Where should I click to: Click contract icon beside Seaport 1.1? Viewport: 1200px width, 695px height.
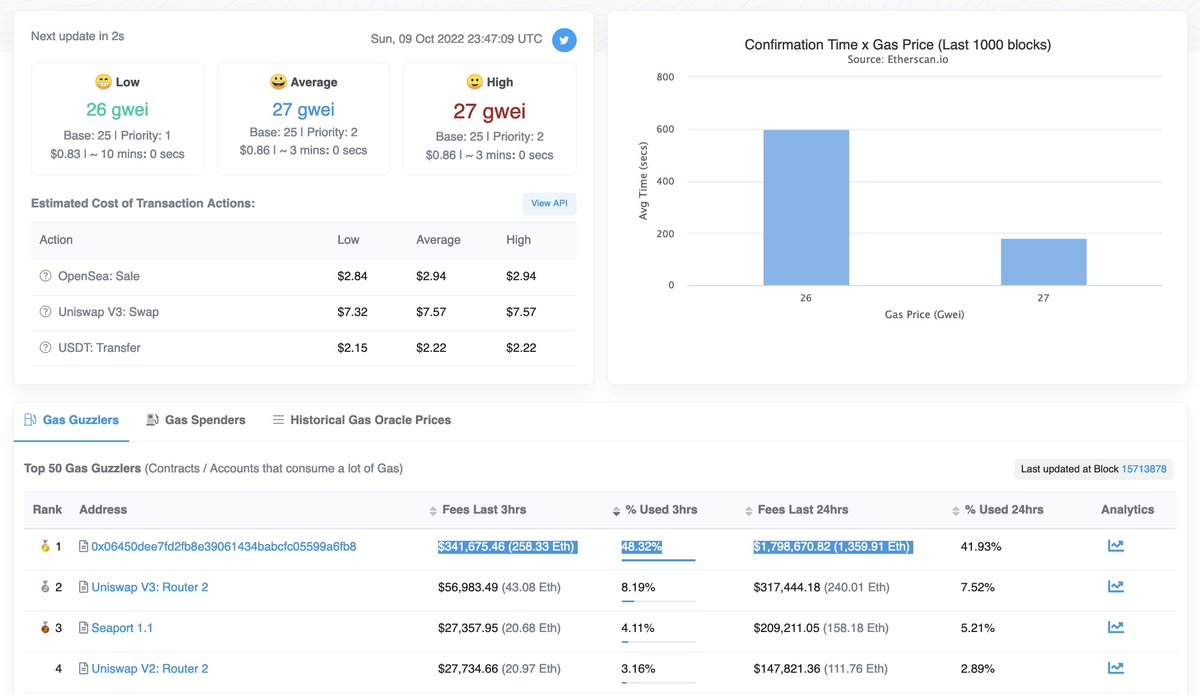click(84, 628)
